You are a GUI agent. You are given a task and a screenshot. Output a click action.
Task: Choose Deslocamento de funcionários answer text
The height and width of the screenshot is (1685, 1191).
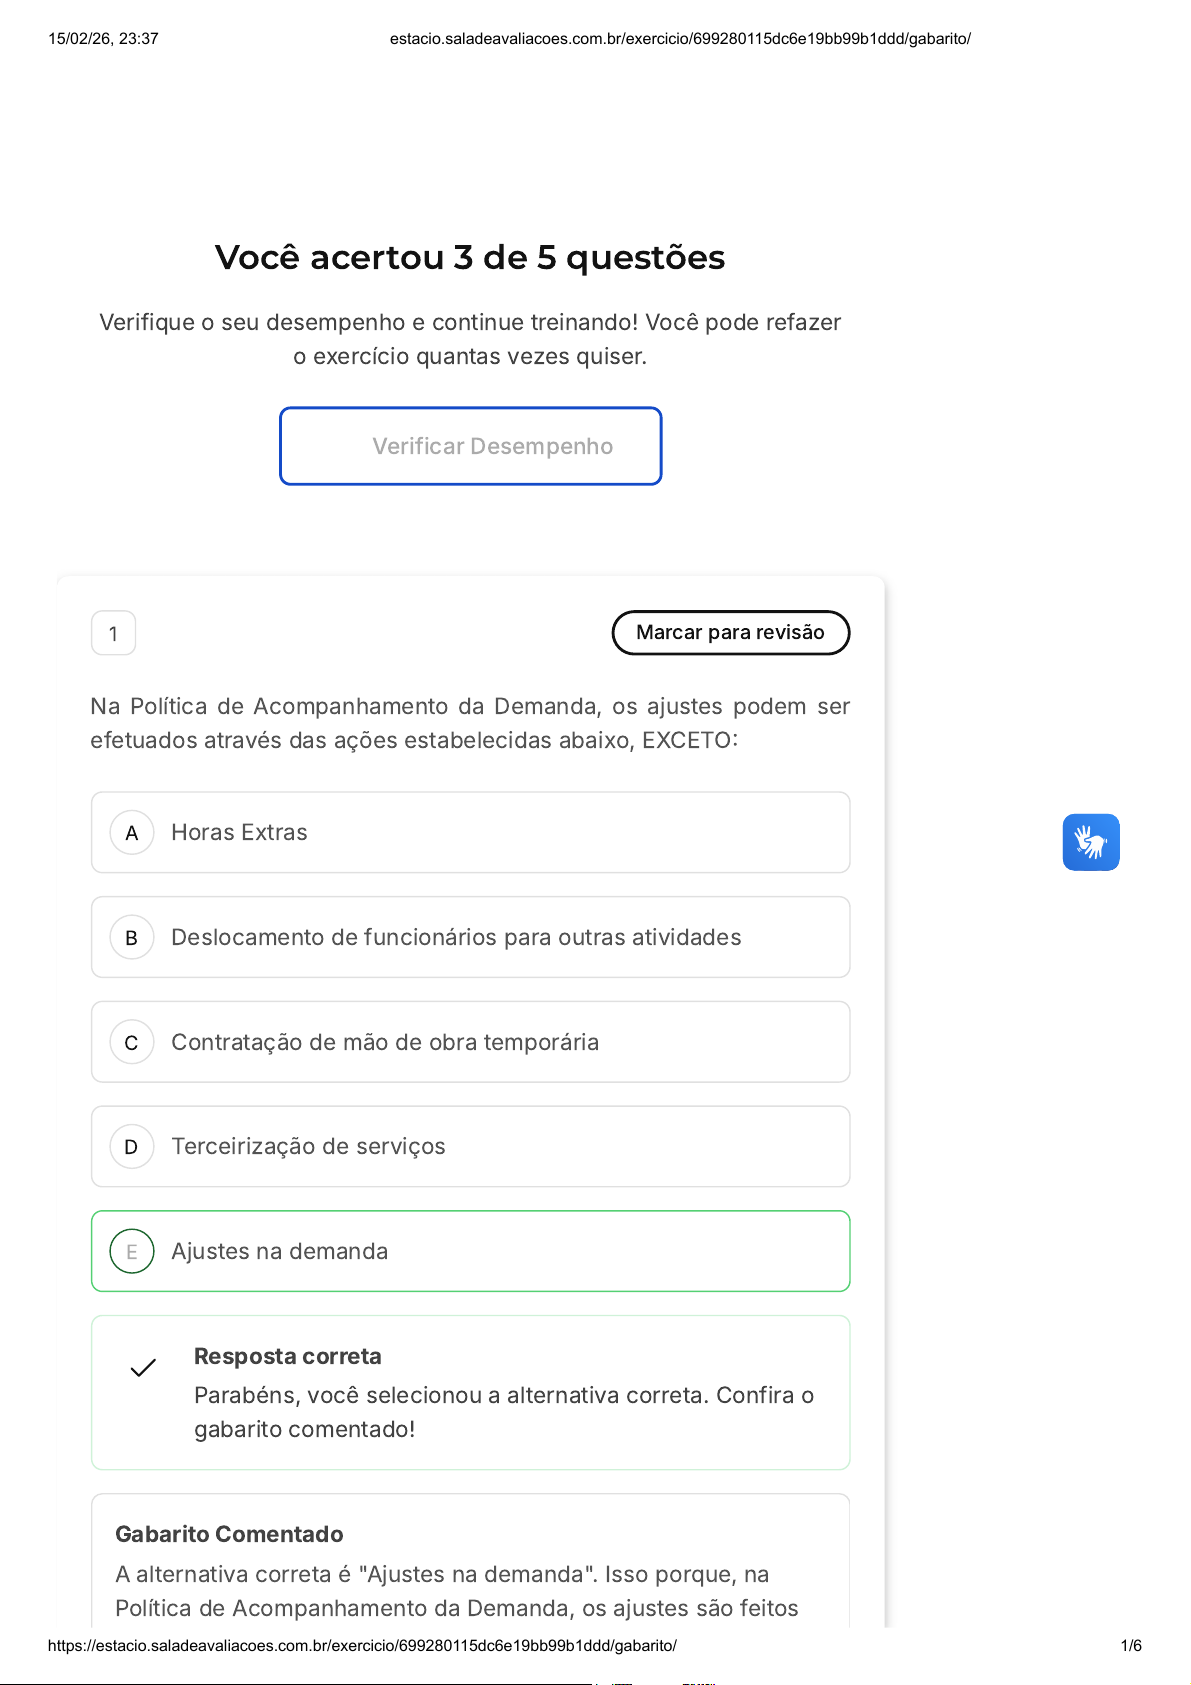[x=456, y=938]
